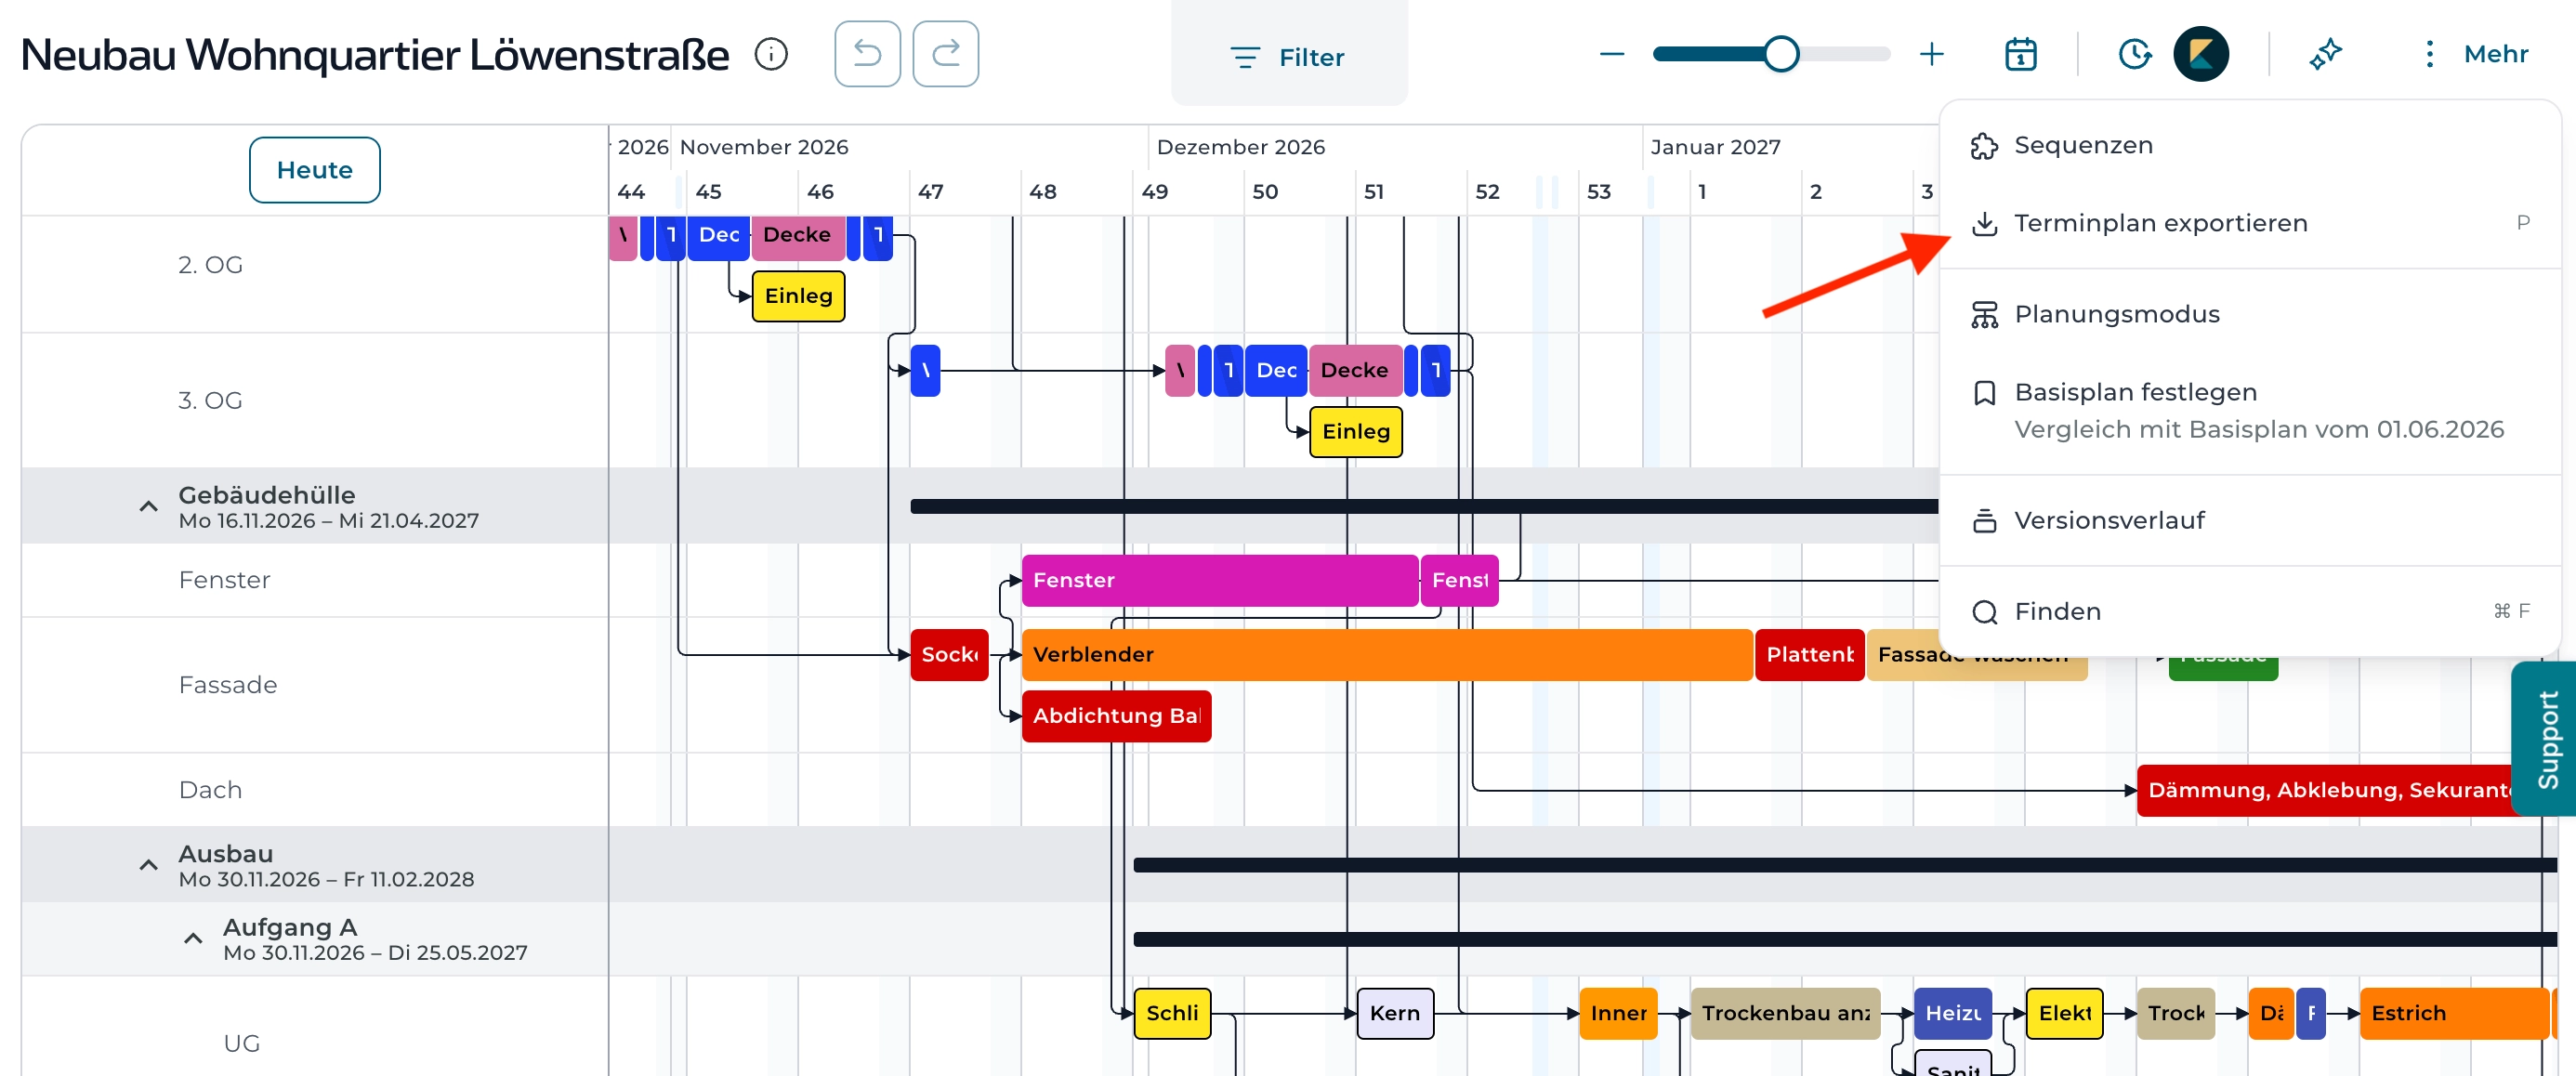Open the user avatar profile

2201,54
